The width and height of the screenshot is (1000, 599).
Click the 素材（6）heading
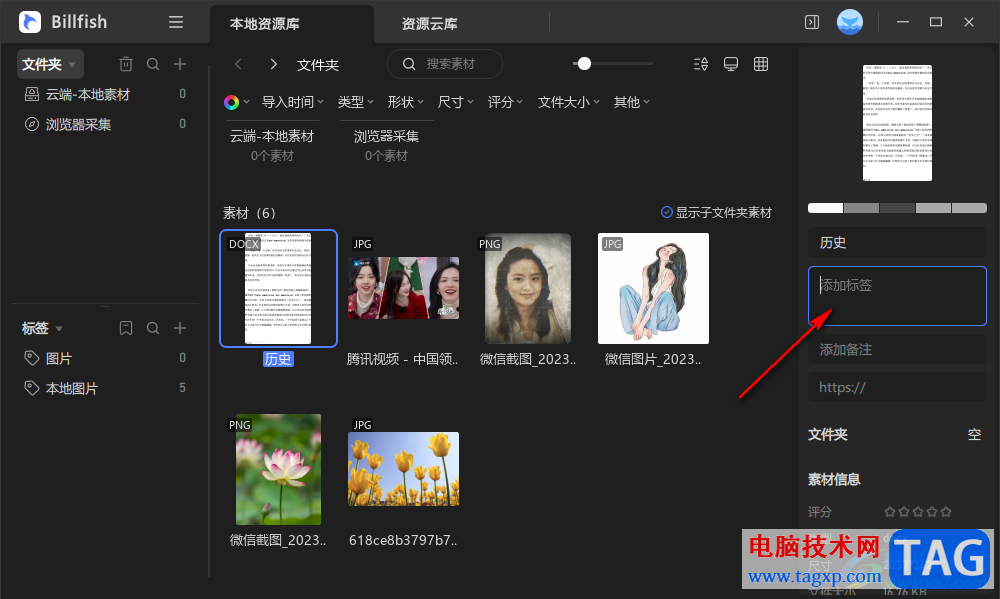(249, 212)
